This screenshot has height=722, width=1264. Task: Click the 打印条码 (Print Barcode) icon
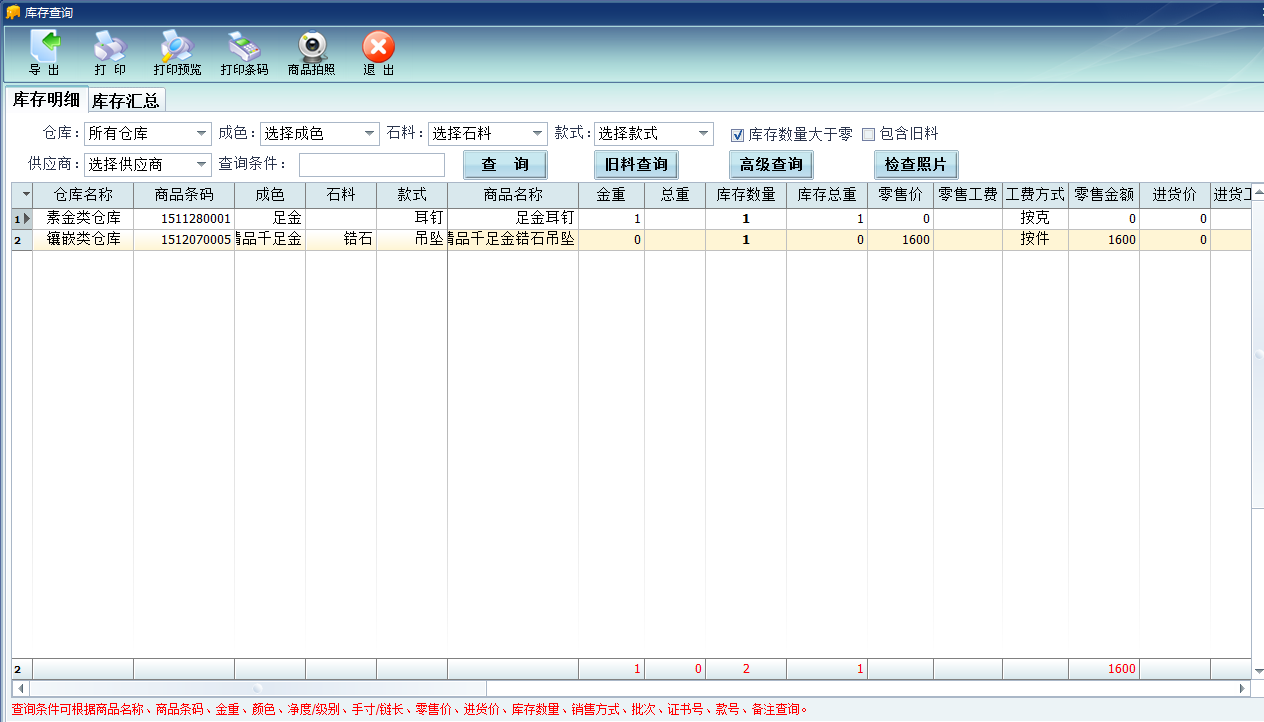tap(244, 48)
